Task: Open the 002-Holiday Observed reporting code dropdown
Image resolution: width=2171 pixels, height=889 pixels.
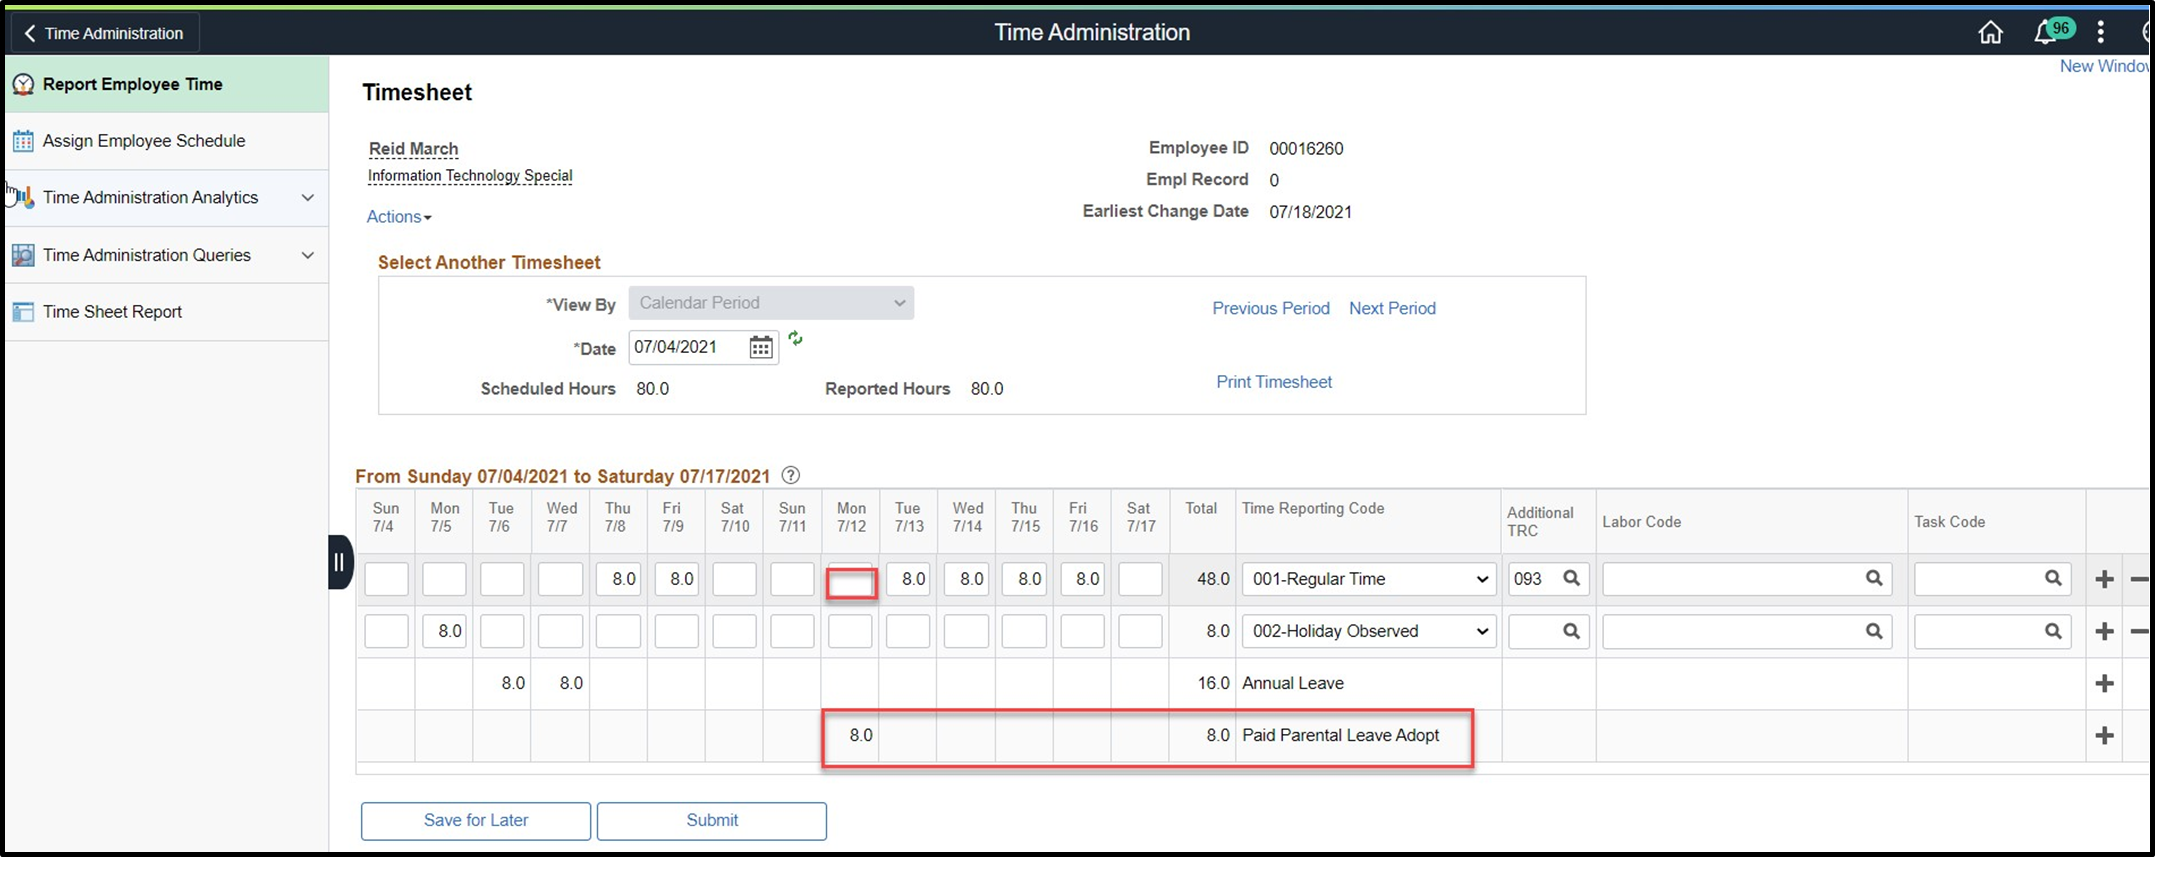Action: (1369, 631)
